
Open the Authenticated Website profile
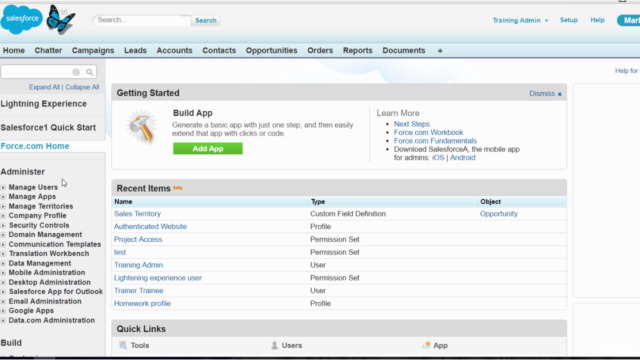[x=150, y=227]
